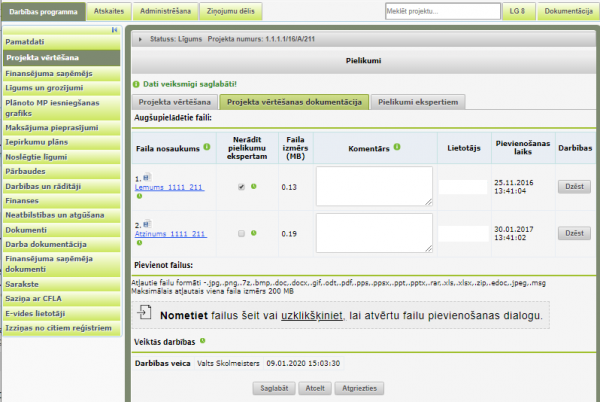
Task: Open Izziņas no citiem reģistriem sidebar item
Action: click(62, 328)
